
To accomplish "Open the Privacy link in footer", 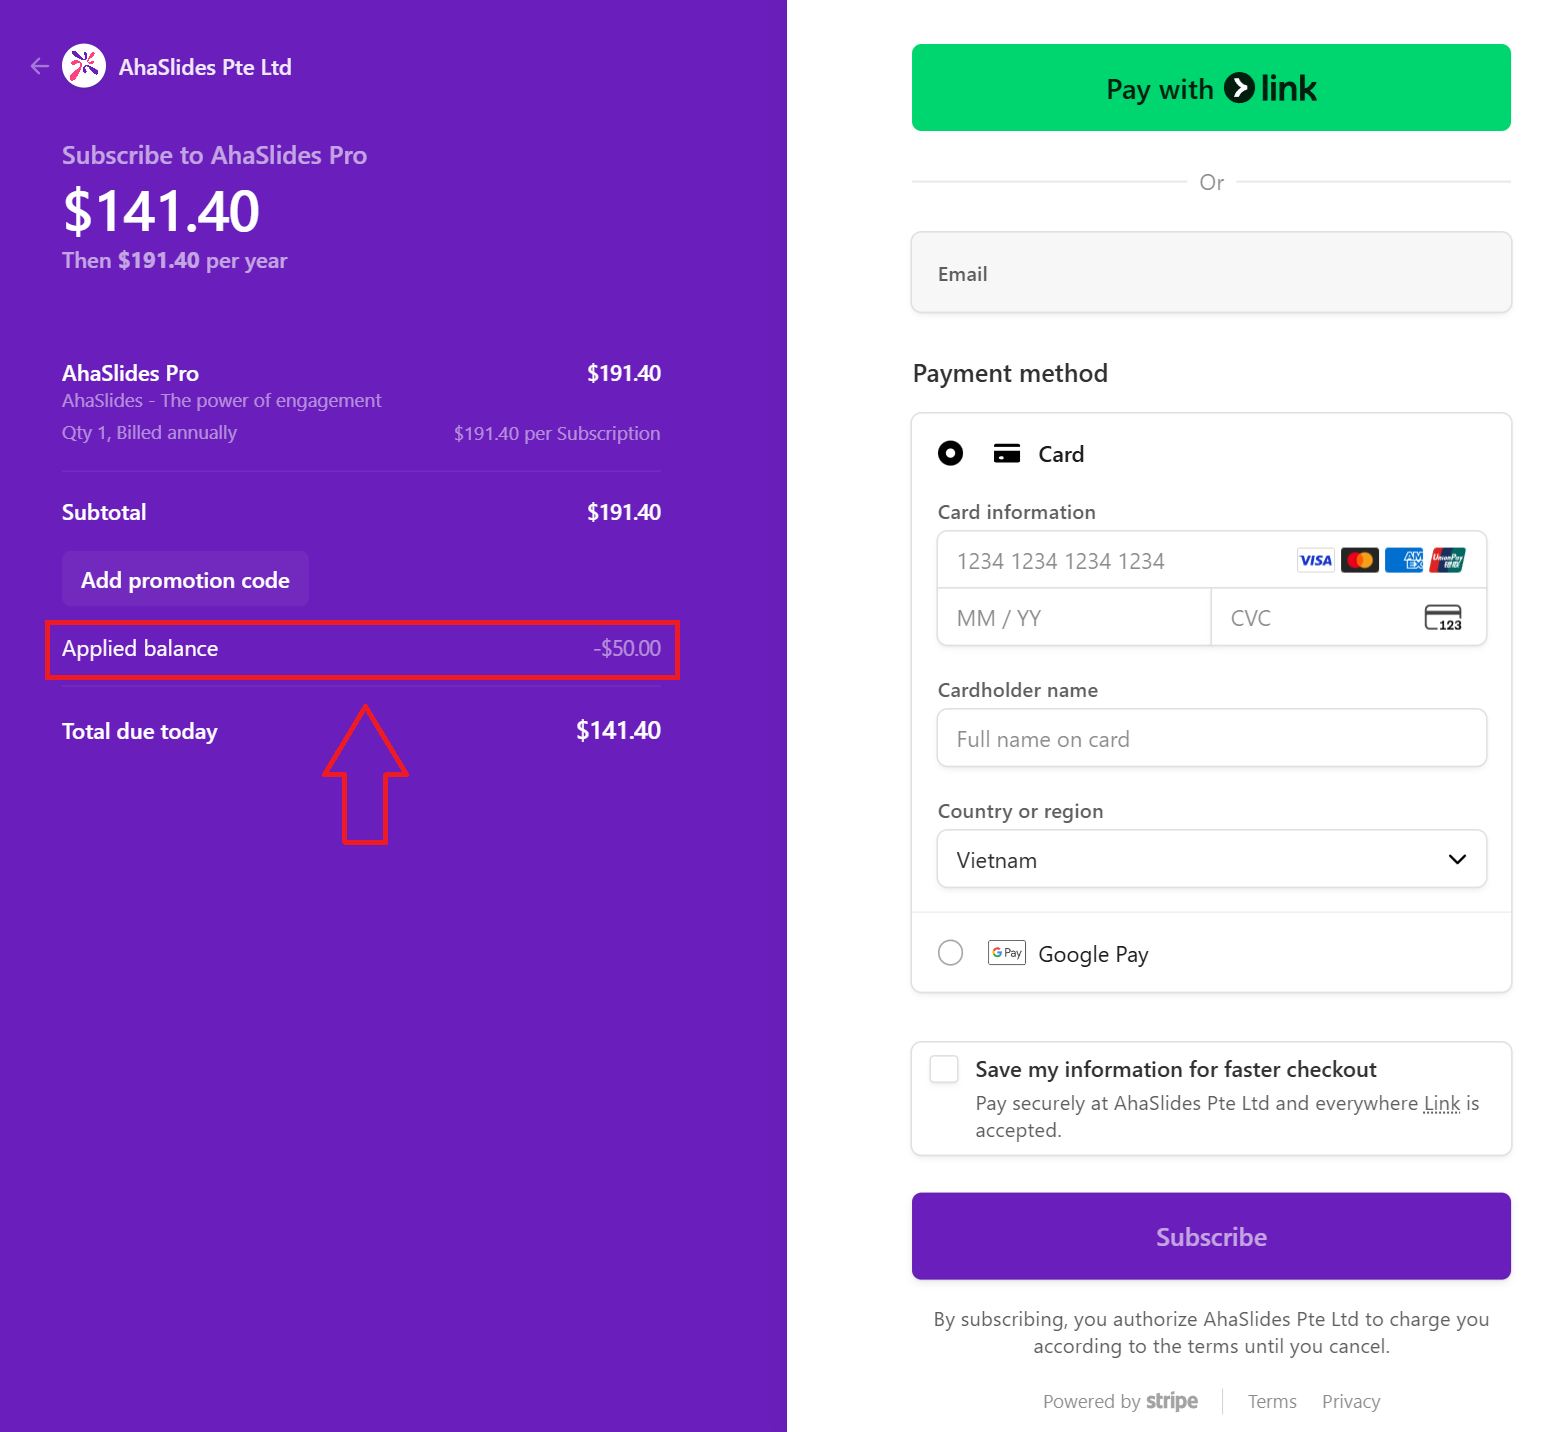I will [1350, 1401].
